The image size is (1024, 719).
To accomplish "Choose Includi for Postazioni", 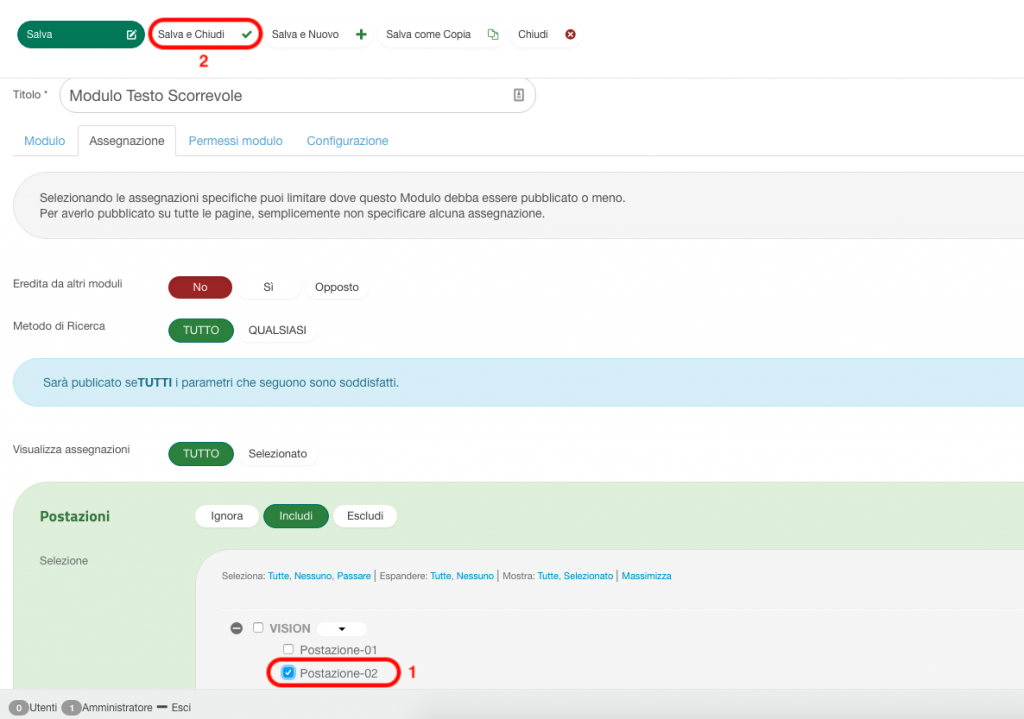I will tap(296, 516).
